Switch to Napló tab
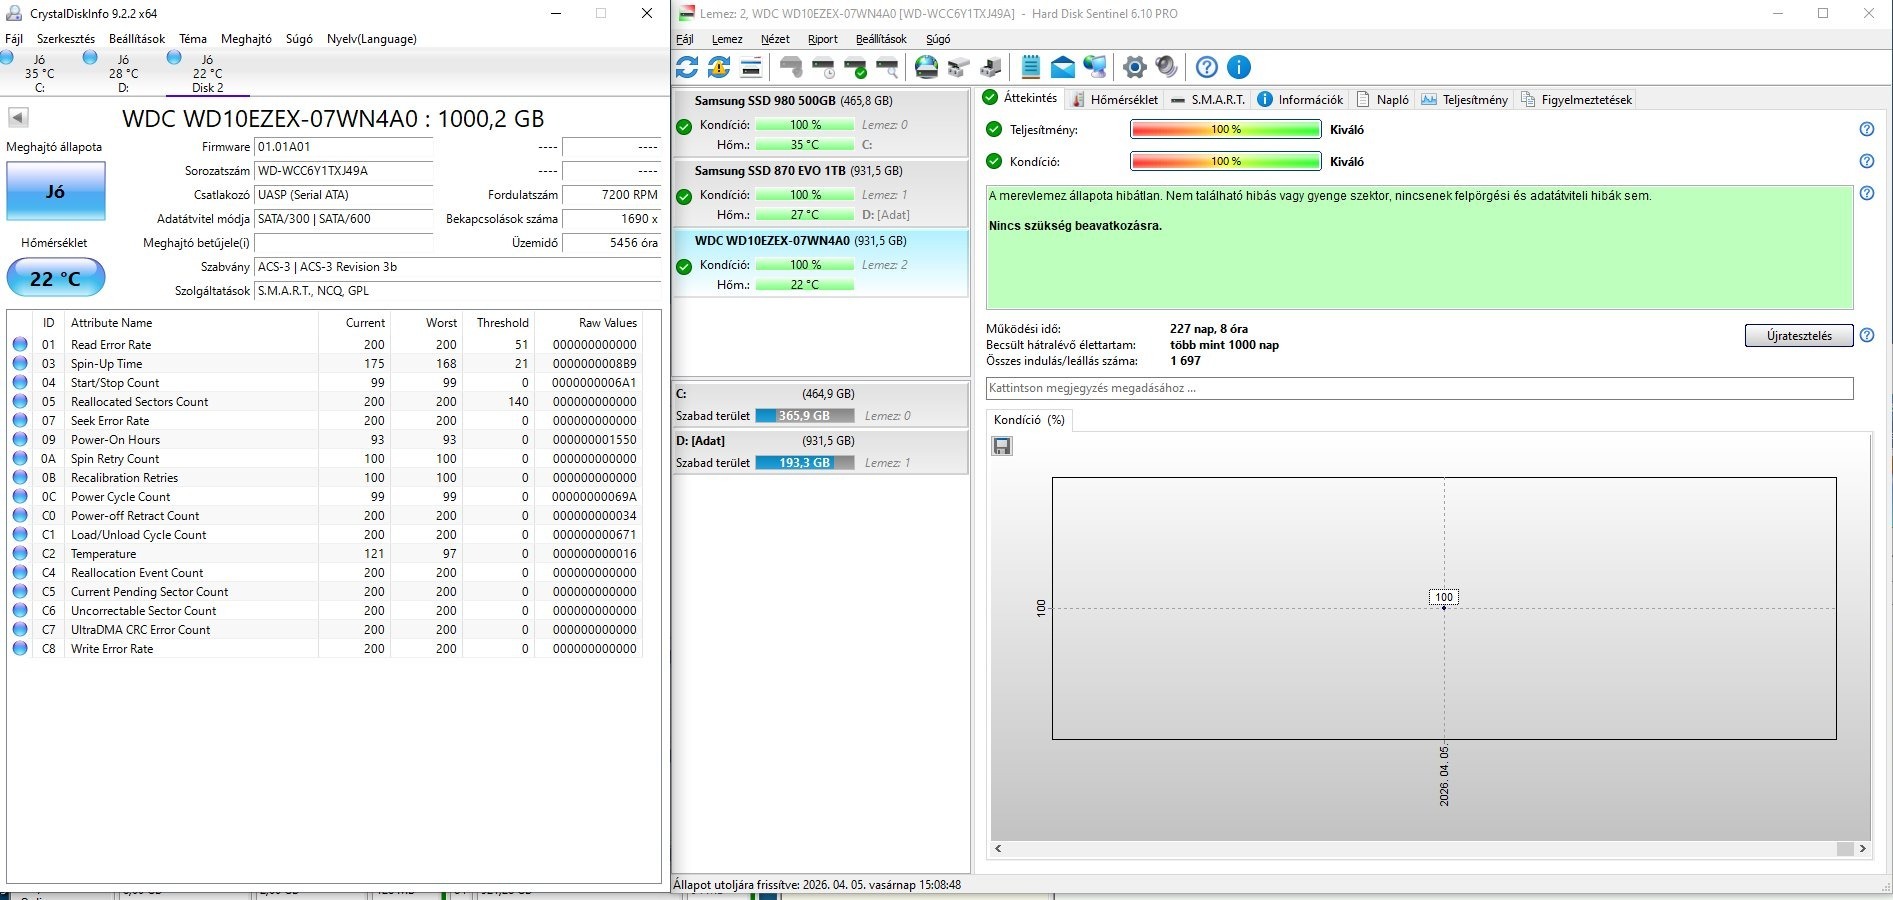The height and width of the screenshot is (900, 1893). pyautogui.click(x=1382, y=99)
